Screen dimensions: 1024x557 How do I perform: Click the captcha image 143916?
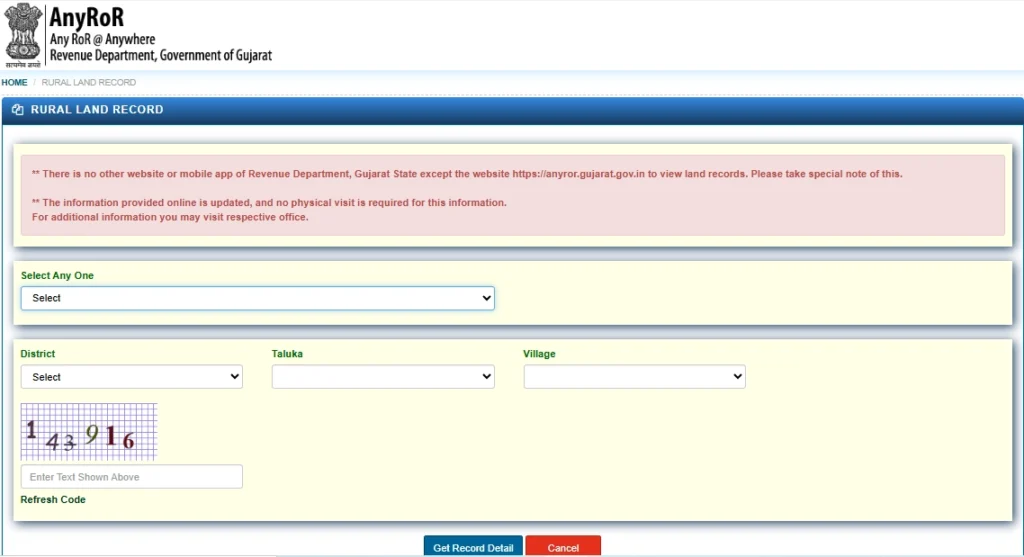89,432
